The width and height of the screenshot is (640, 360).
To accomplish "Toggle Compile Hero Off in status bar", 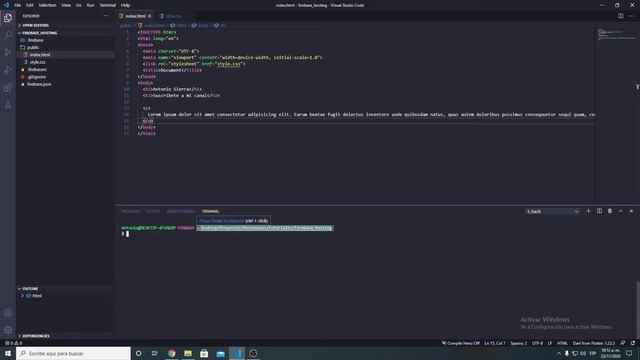I will point(460,343).
